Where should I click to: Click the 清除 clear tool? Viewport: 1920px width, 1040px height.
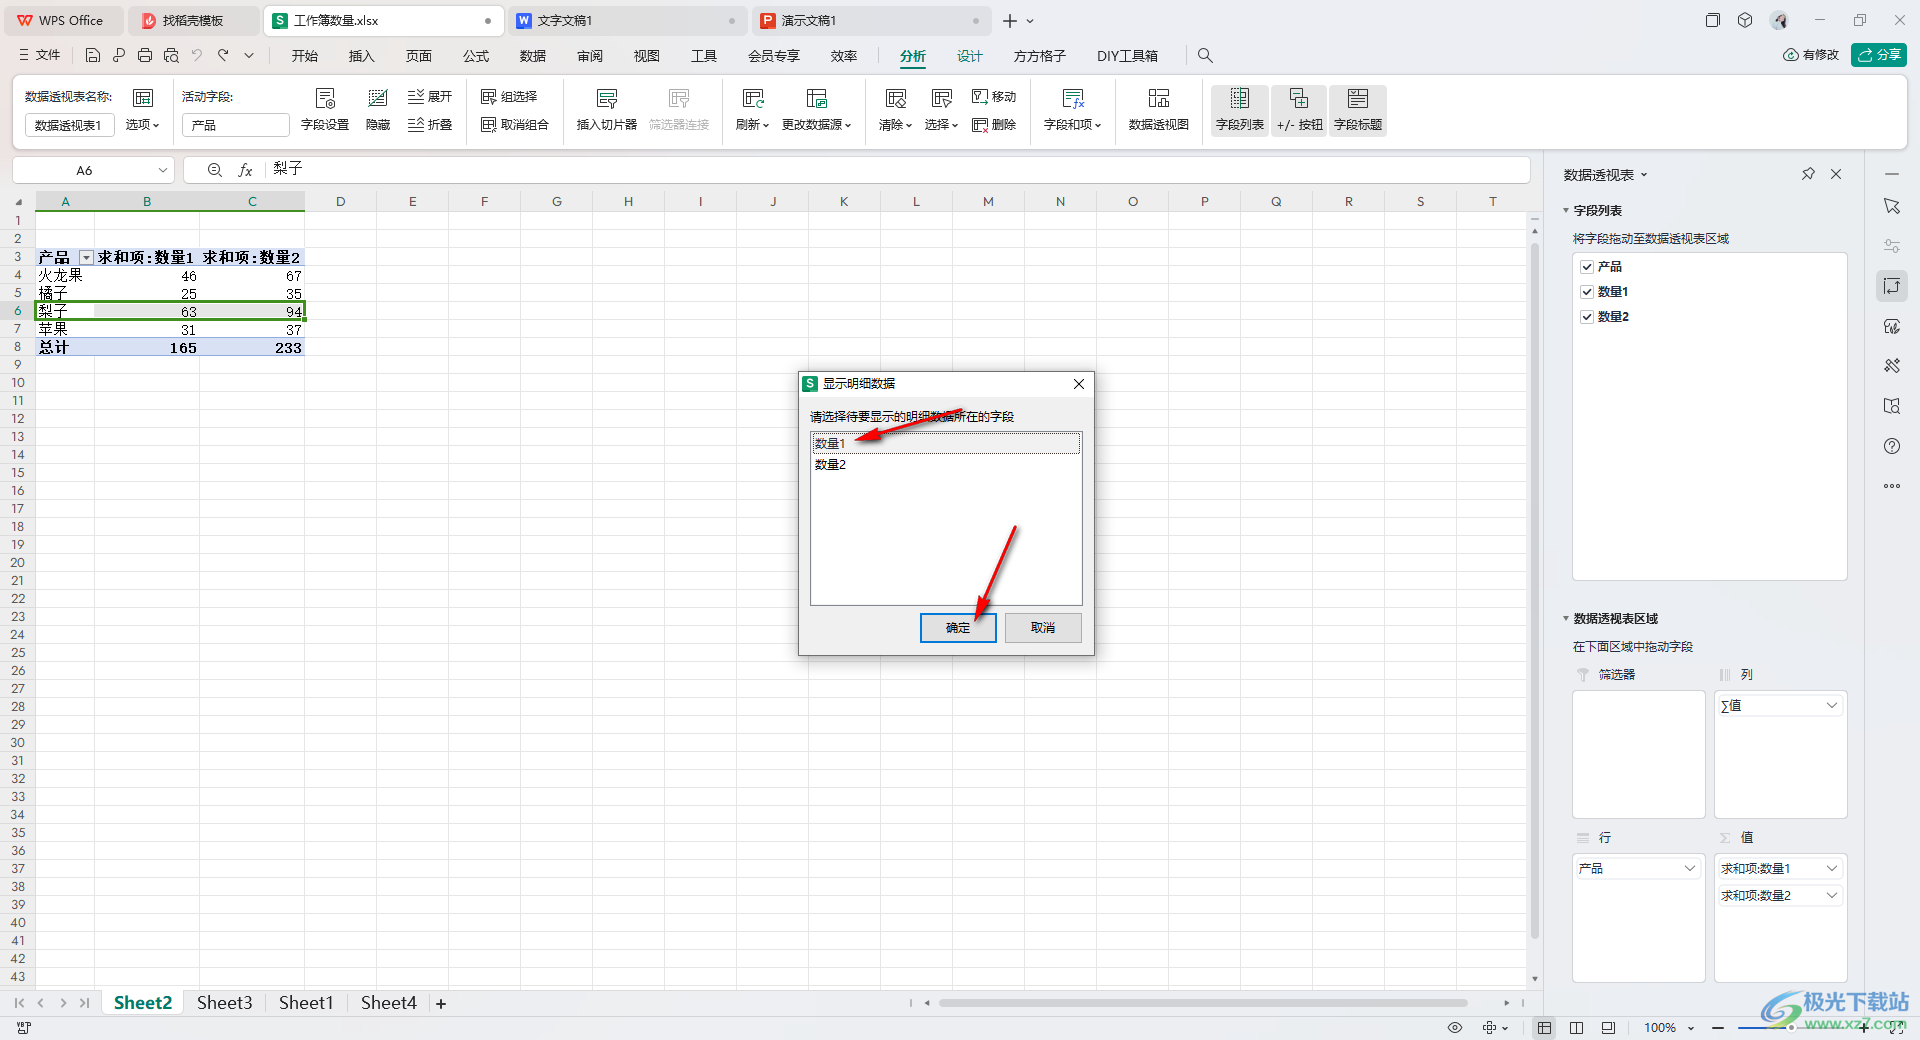[896, 110]
